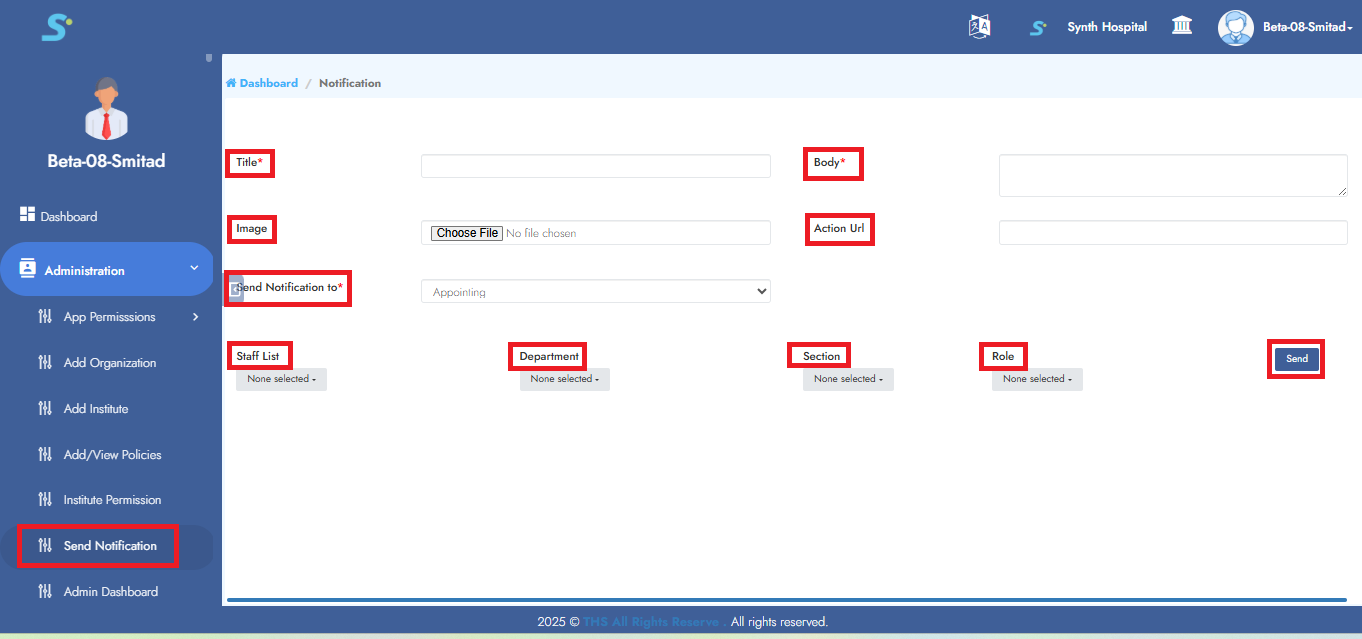Click the language translate icon in header
The width and height of the screenshot is (1362, 639).
979,27
